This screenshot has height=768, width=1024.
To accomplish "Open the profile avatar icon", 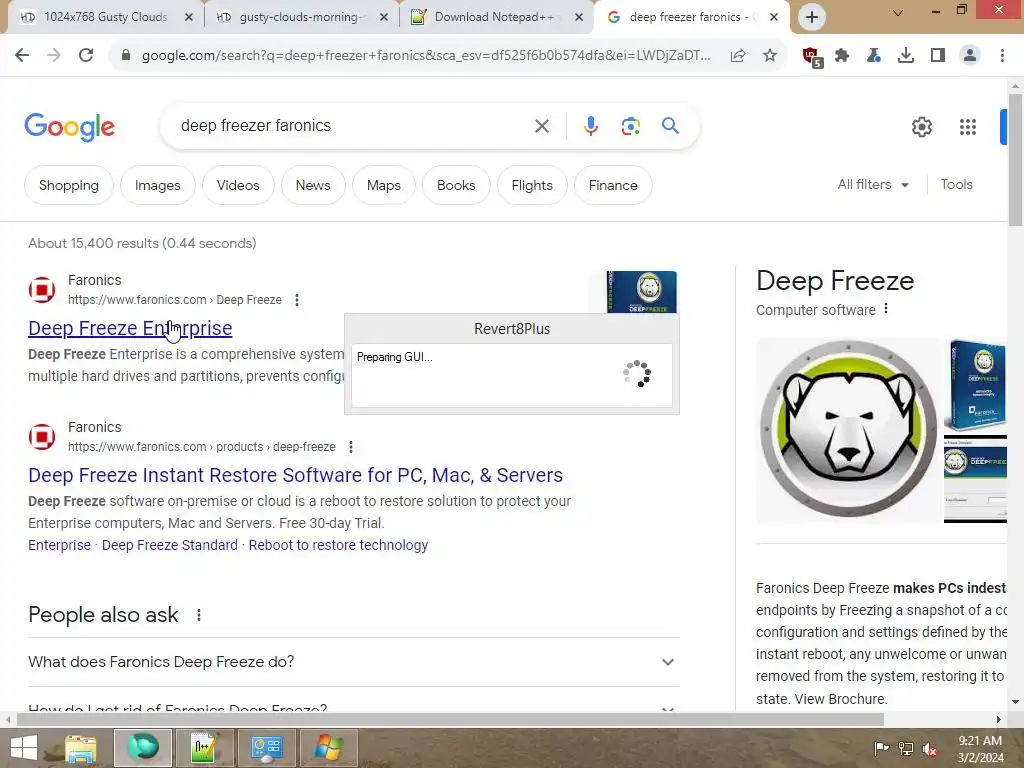I will pyautogui.click(x=970, y=56).
